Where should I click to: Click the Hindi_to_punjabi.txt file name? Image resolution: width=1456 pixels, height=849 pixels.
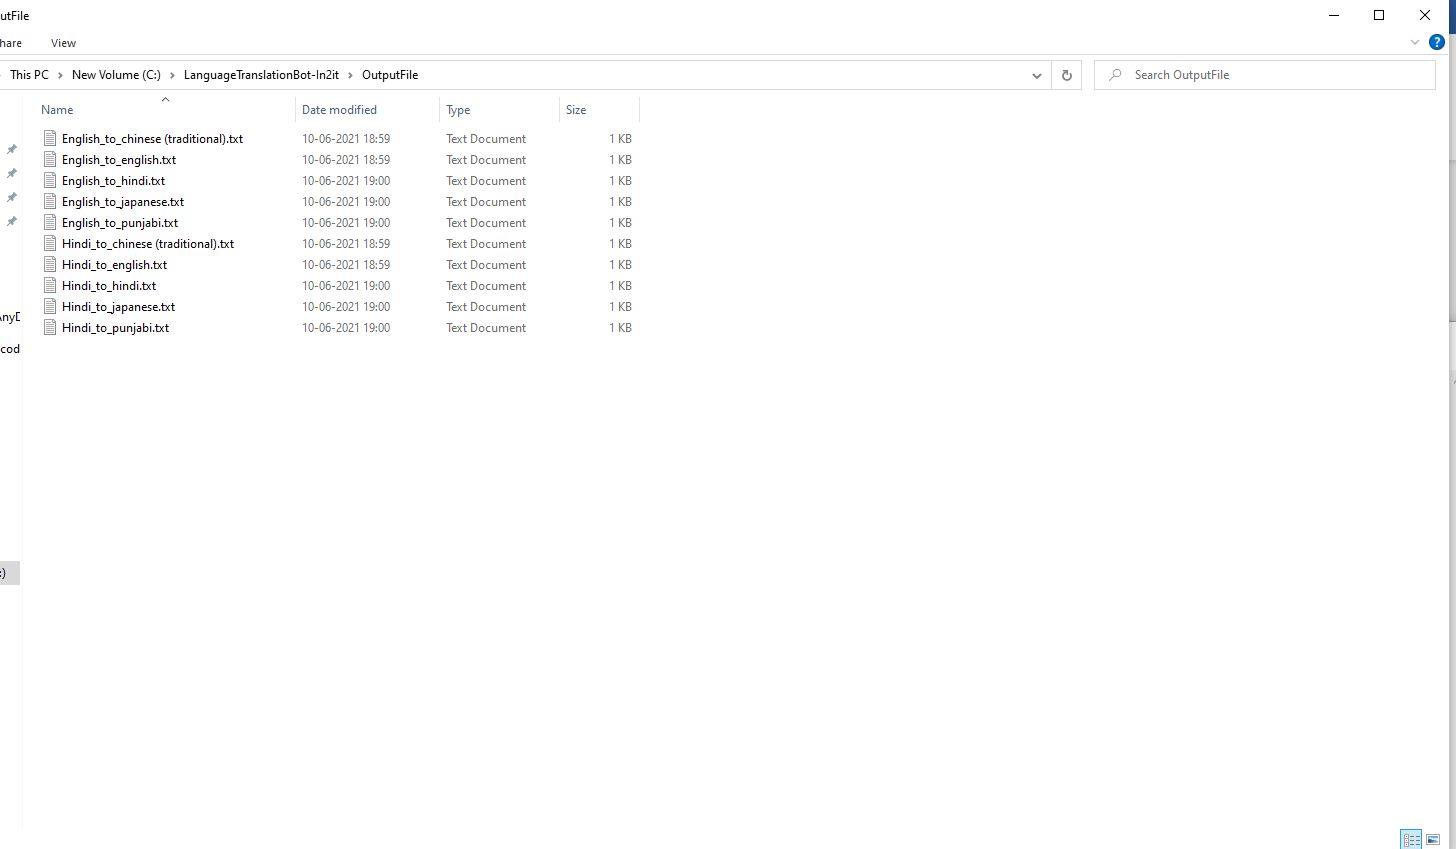pos(115,328)
